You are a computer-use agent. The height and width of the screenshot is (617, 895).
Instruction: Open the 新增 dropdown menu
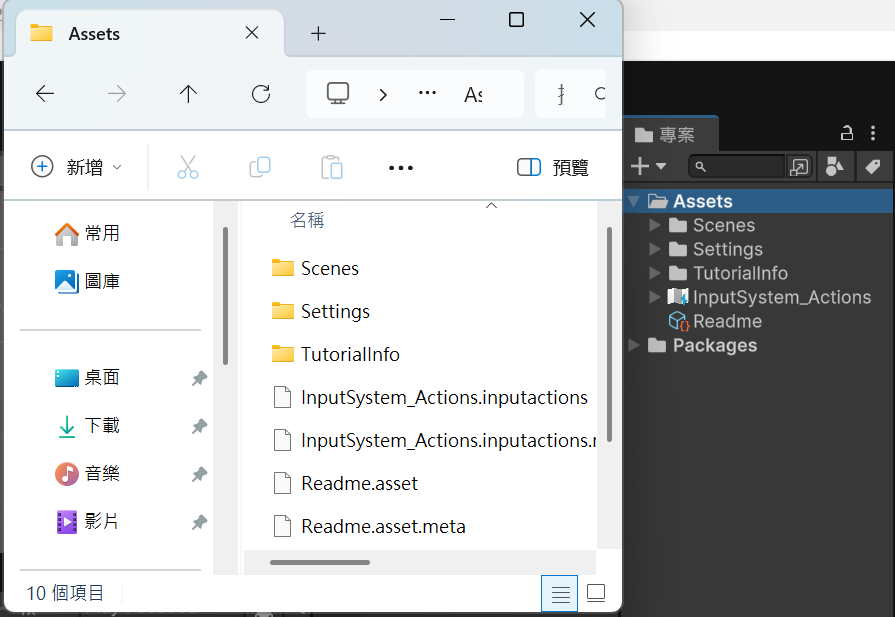coord(76,167)
